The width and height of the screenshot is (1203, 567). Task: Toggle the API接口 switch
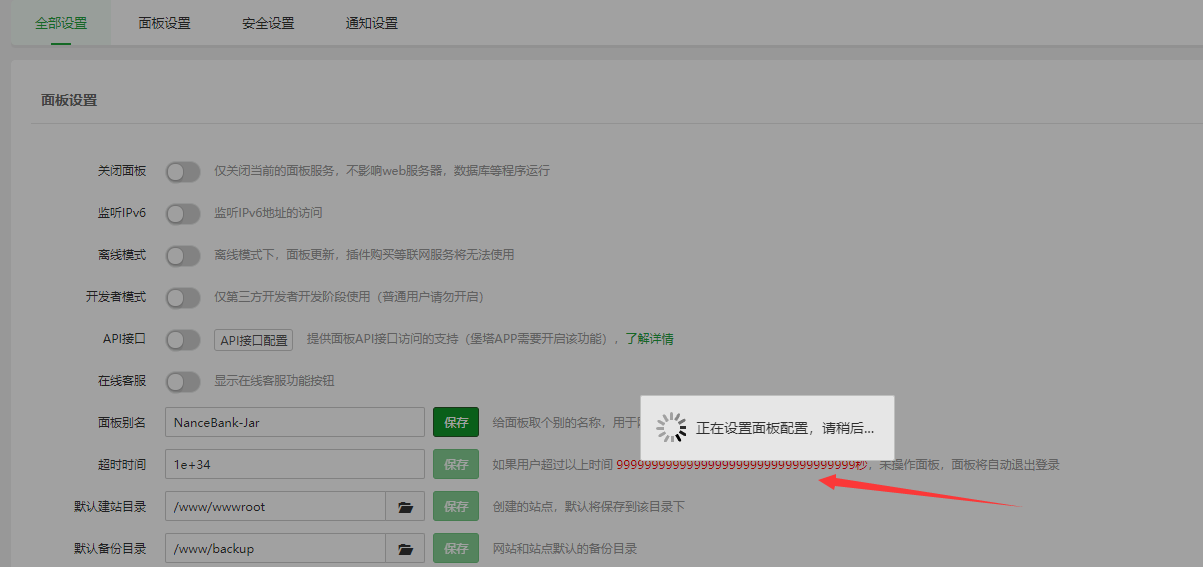click(x=183, y=340)
